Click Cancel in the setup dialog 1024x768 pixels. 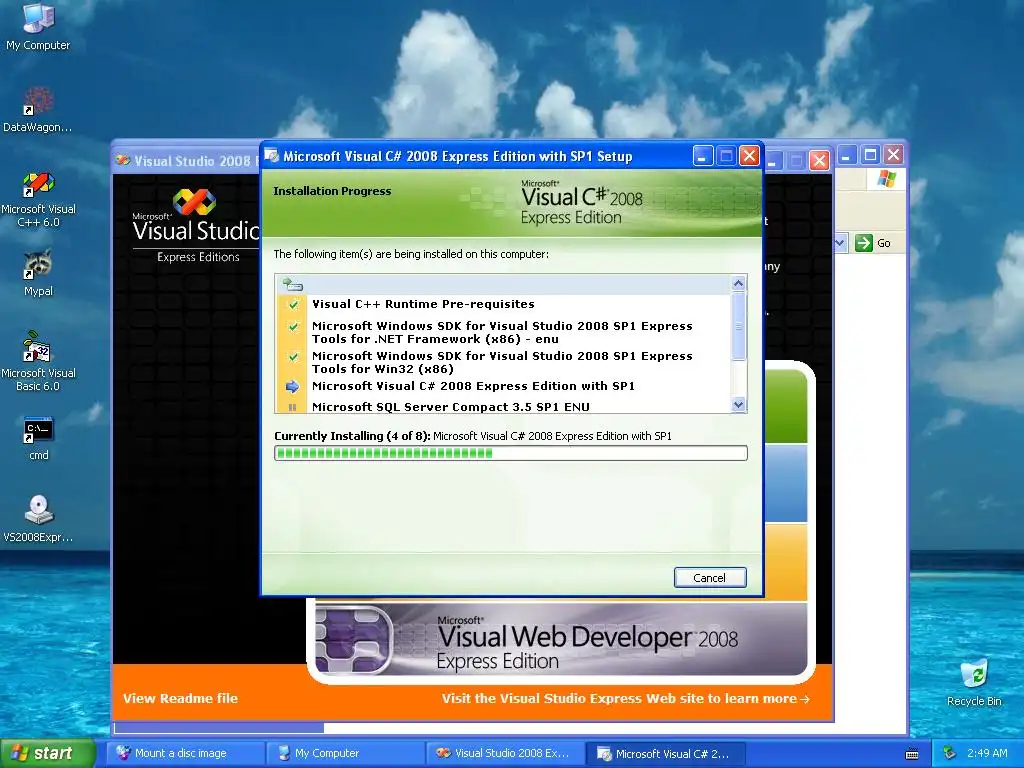point(710,578)
